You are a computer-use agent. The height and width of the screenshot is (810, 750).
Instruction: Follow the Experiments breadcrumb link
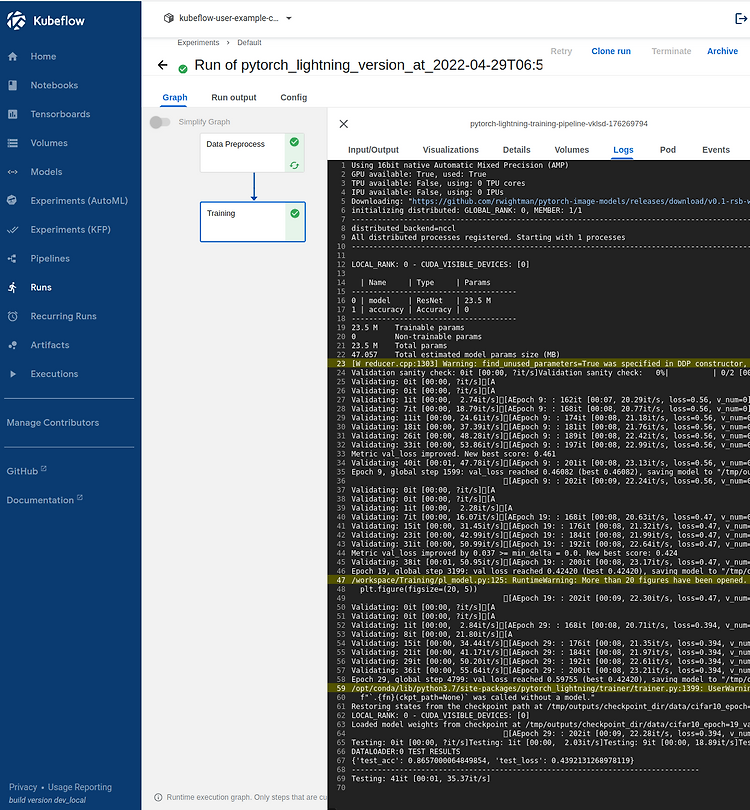point(198,42)
